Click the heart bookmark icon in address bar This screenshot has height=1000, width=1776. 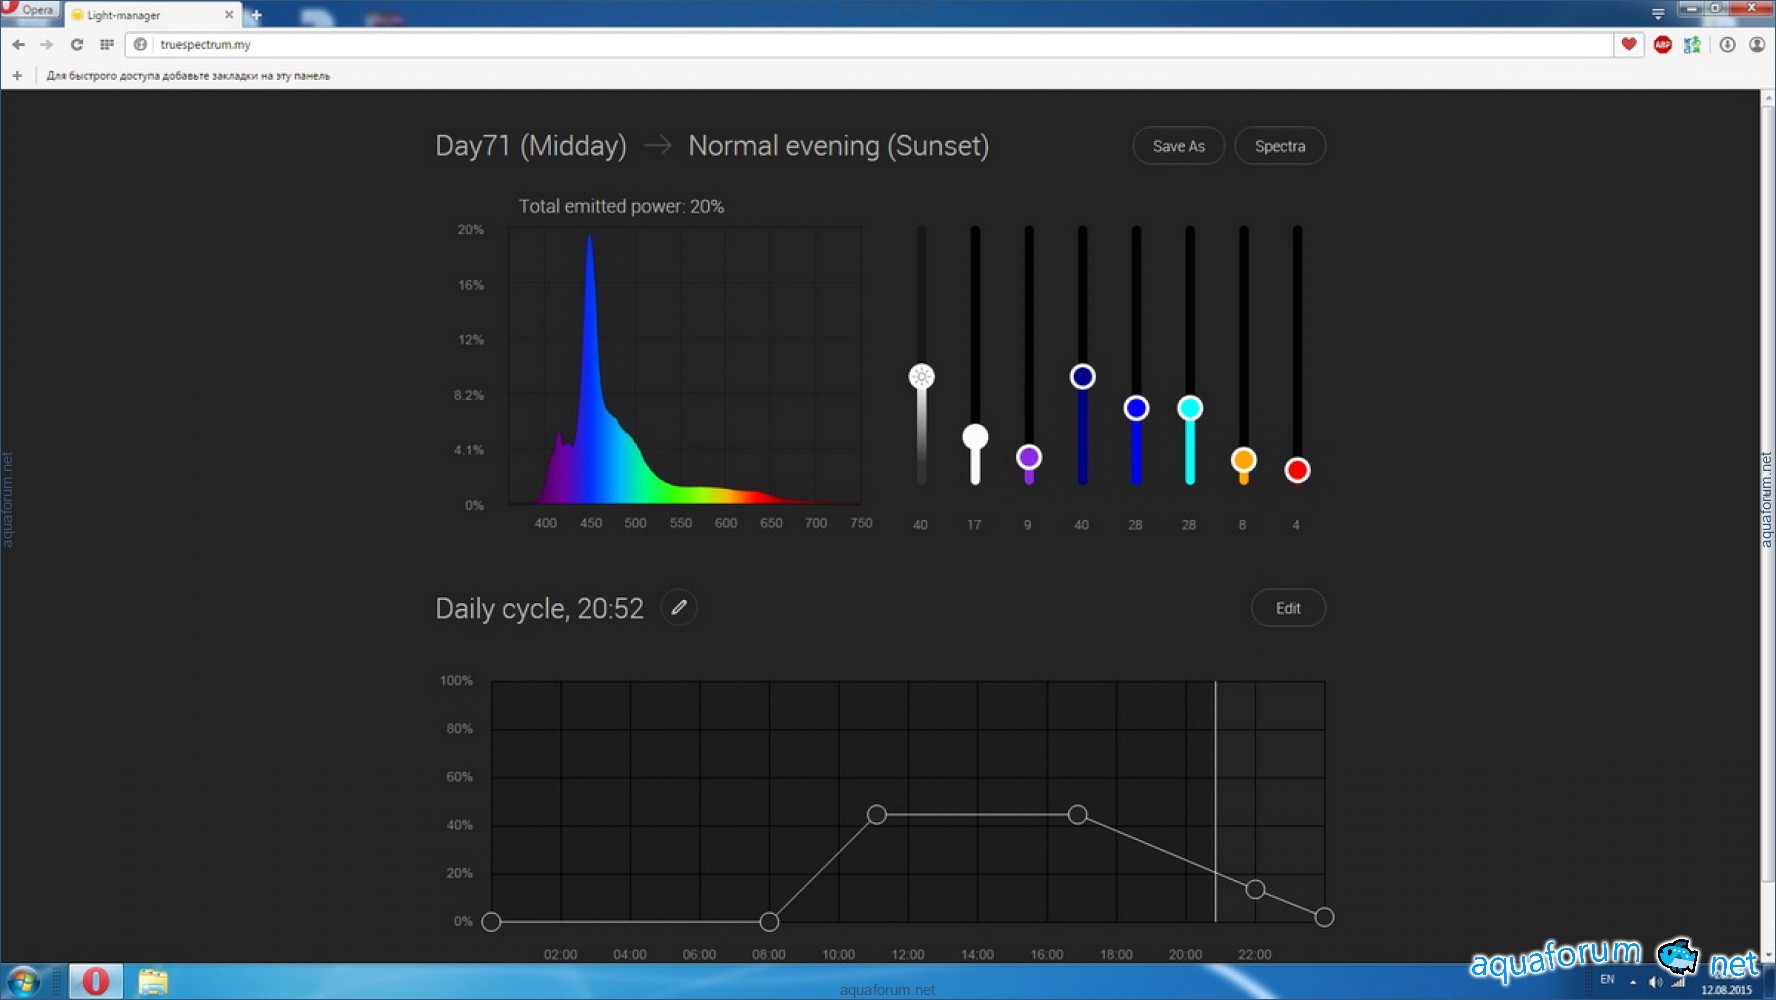pos(1629,44)
